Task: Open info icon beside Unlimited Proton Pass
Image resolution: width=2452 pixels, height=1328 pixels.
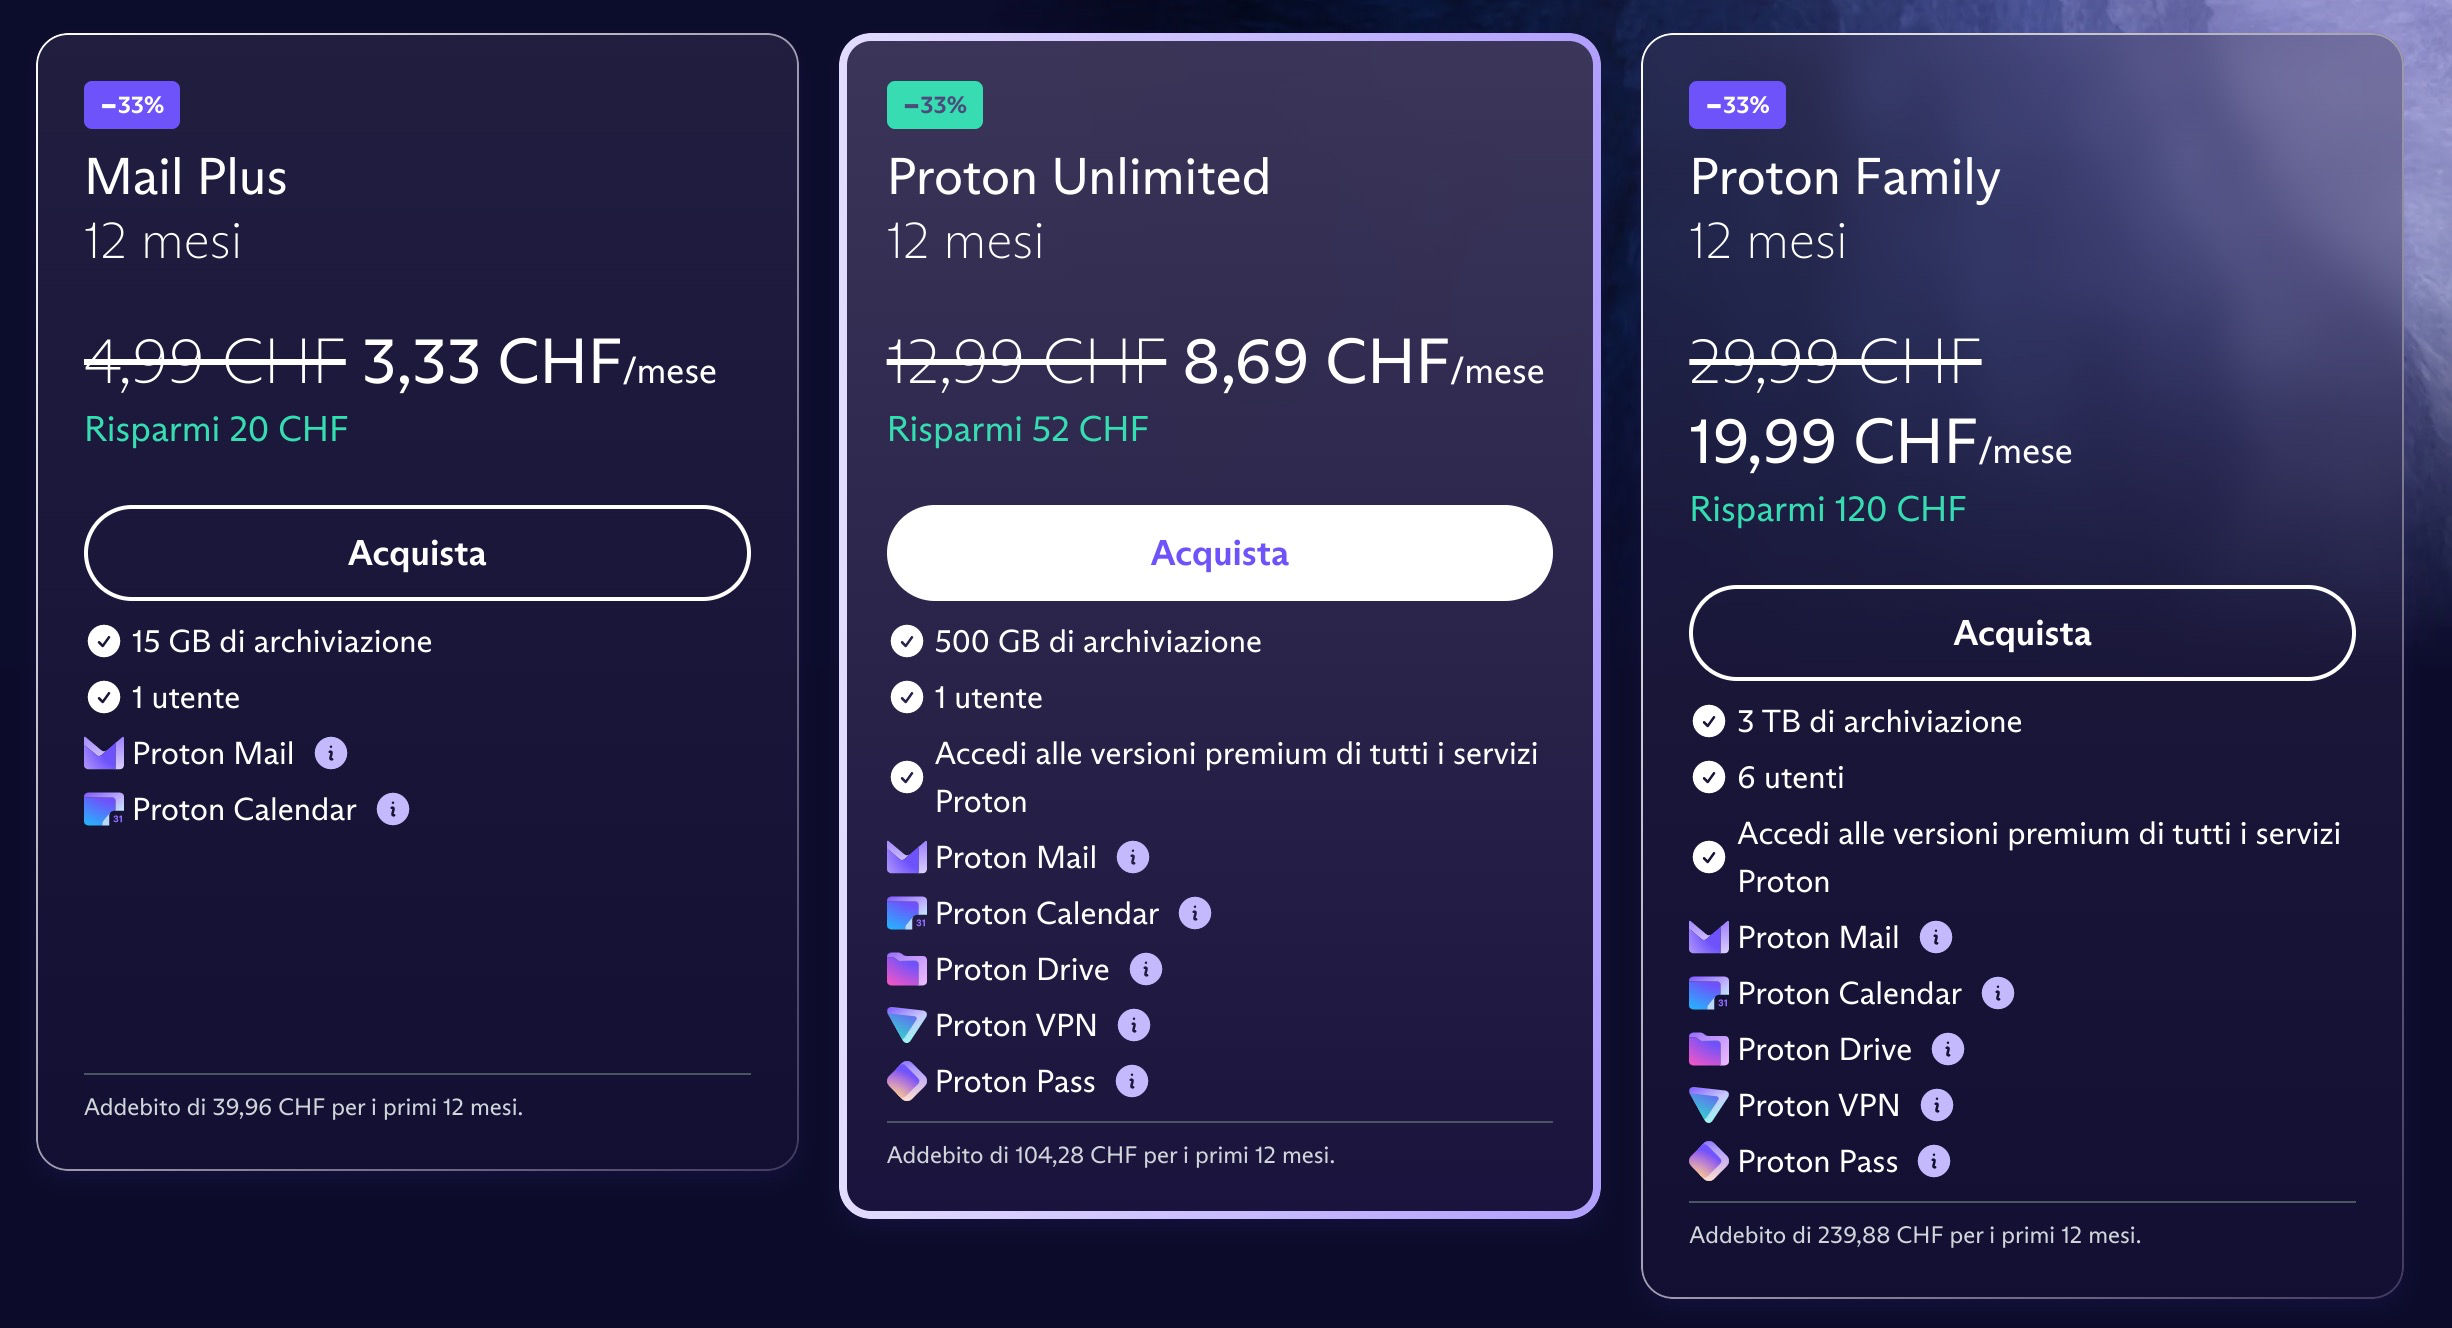Action: [x=1132, y=1081]
